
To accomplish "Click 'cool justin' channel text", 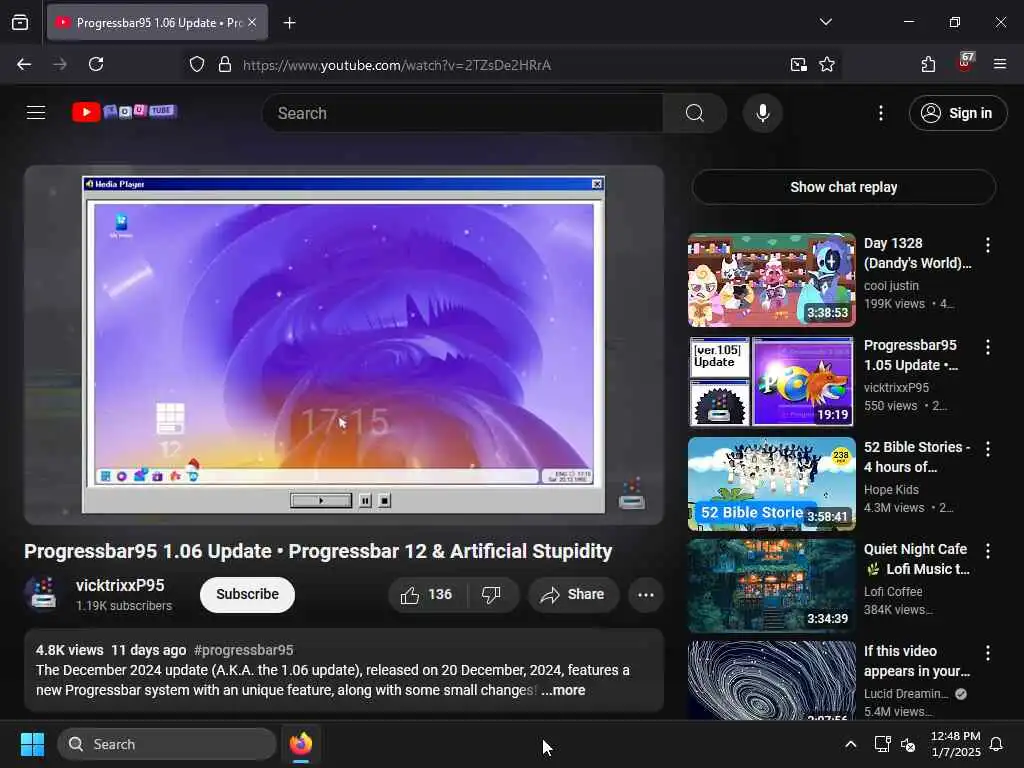I will point(891,286).
